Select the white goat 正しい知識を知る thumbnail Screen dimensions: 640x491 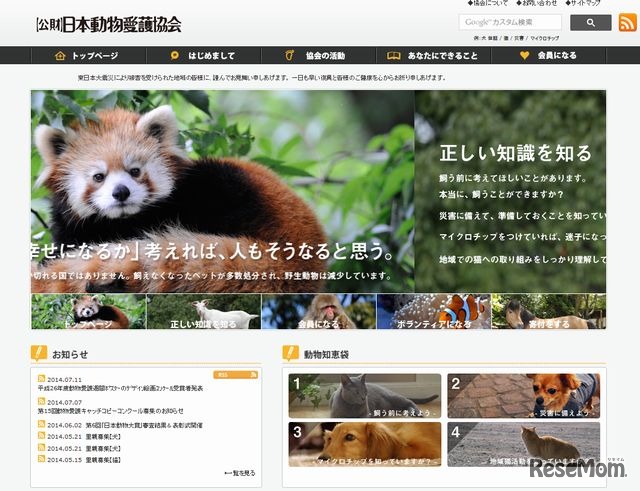point(204,311)
